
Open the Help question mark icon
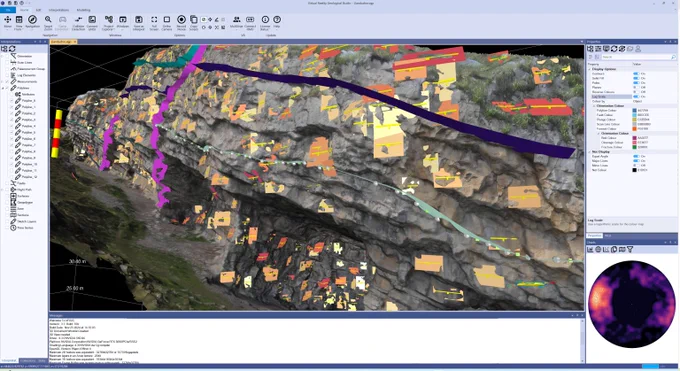277,20
